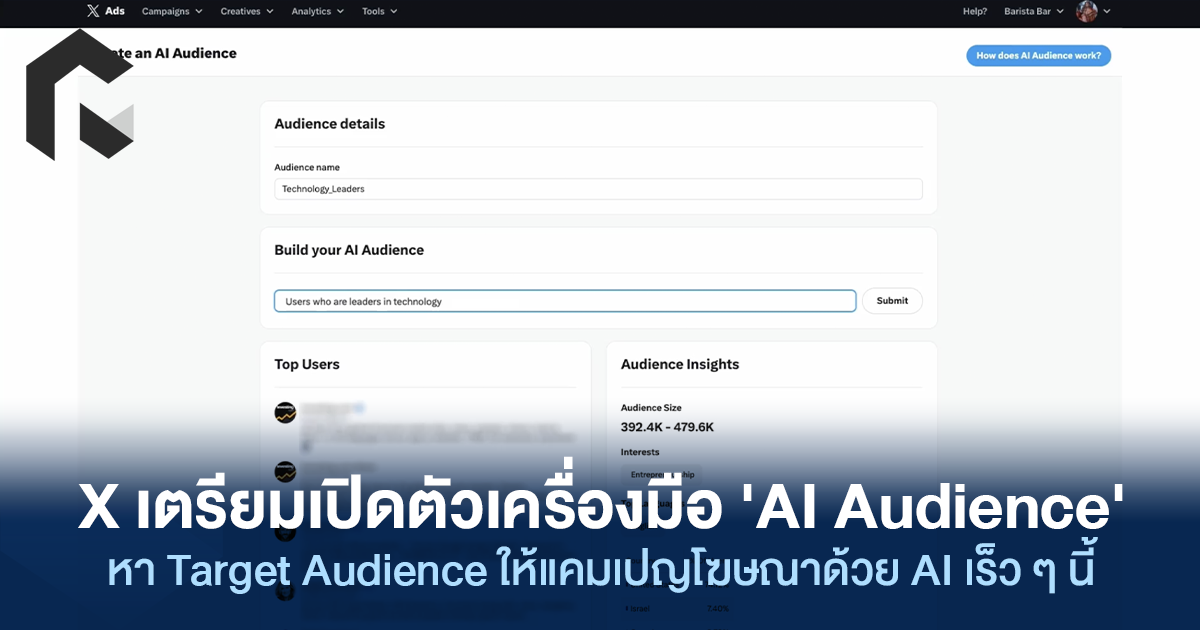
Task: Click the X Ads logo
Action: click(105, 11)
